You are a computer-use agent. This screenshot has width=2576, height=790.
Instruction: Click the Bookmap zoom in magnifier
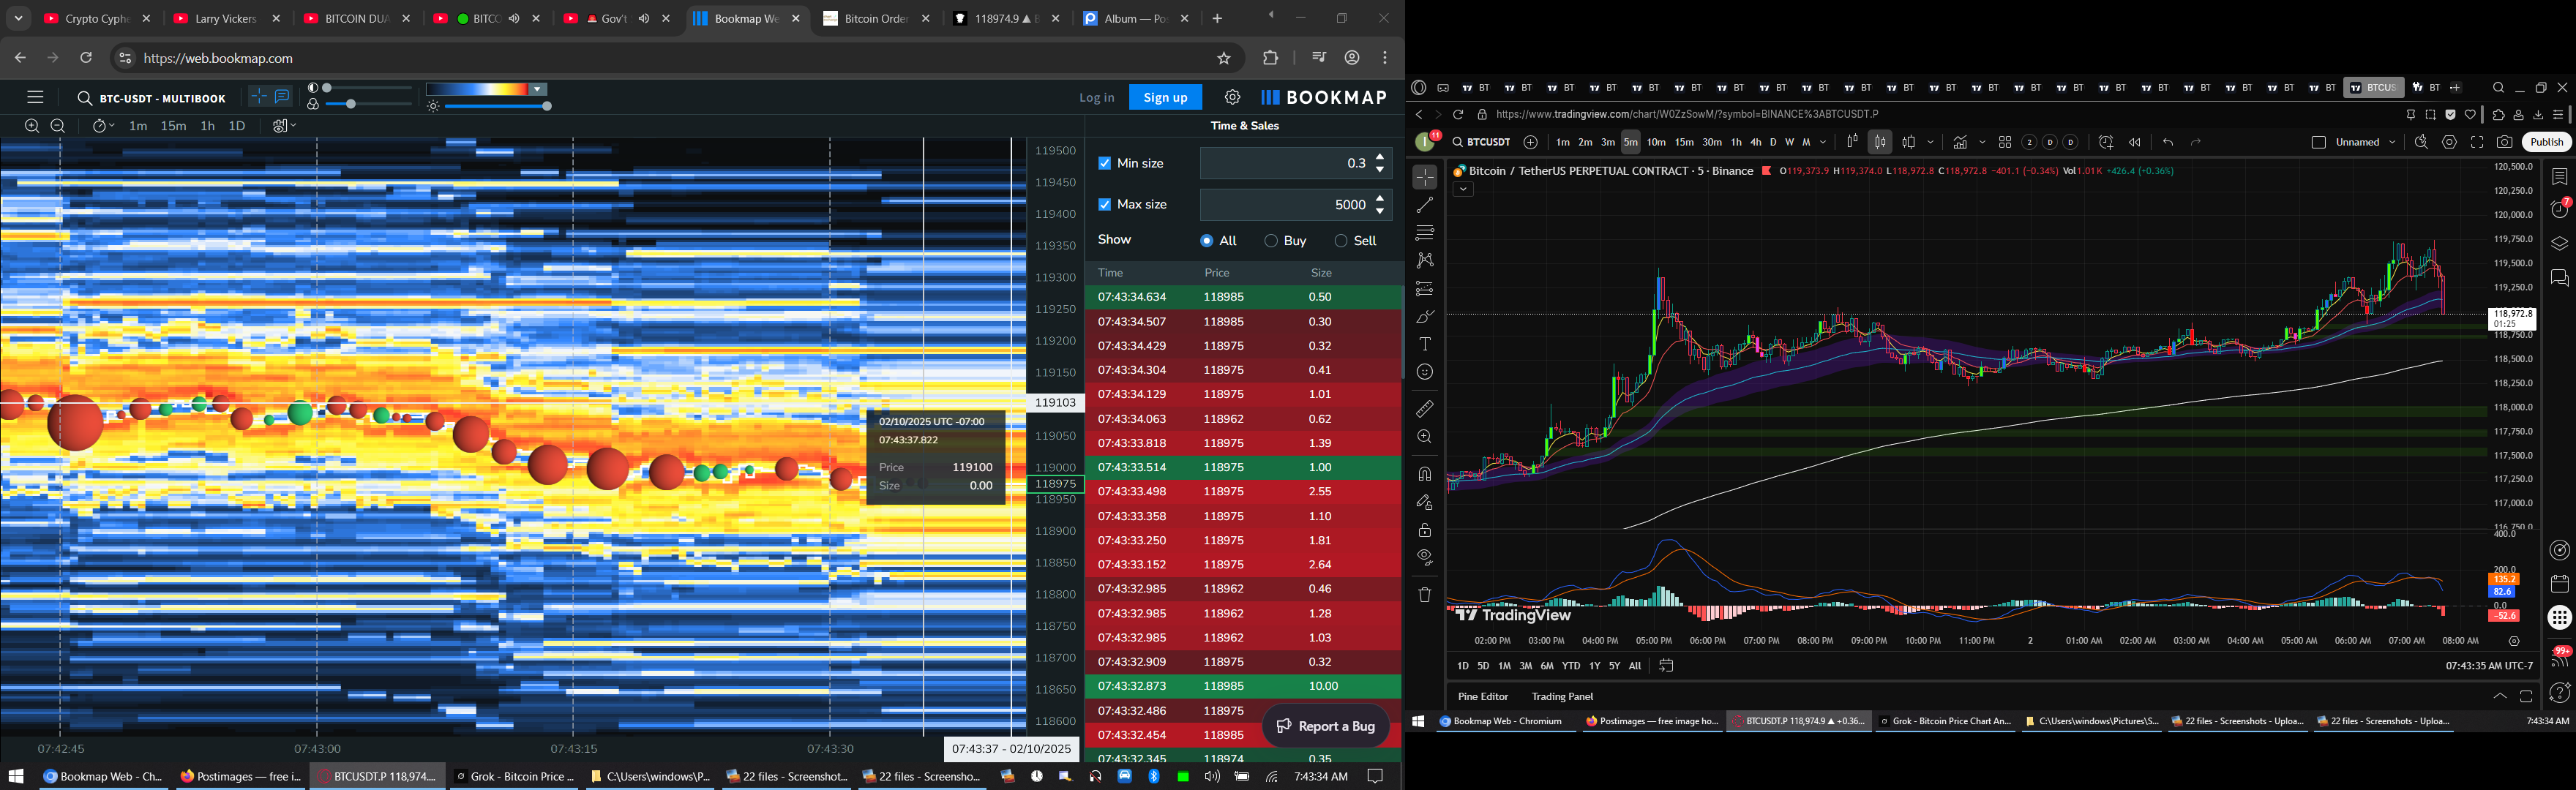click(32, 126)
